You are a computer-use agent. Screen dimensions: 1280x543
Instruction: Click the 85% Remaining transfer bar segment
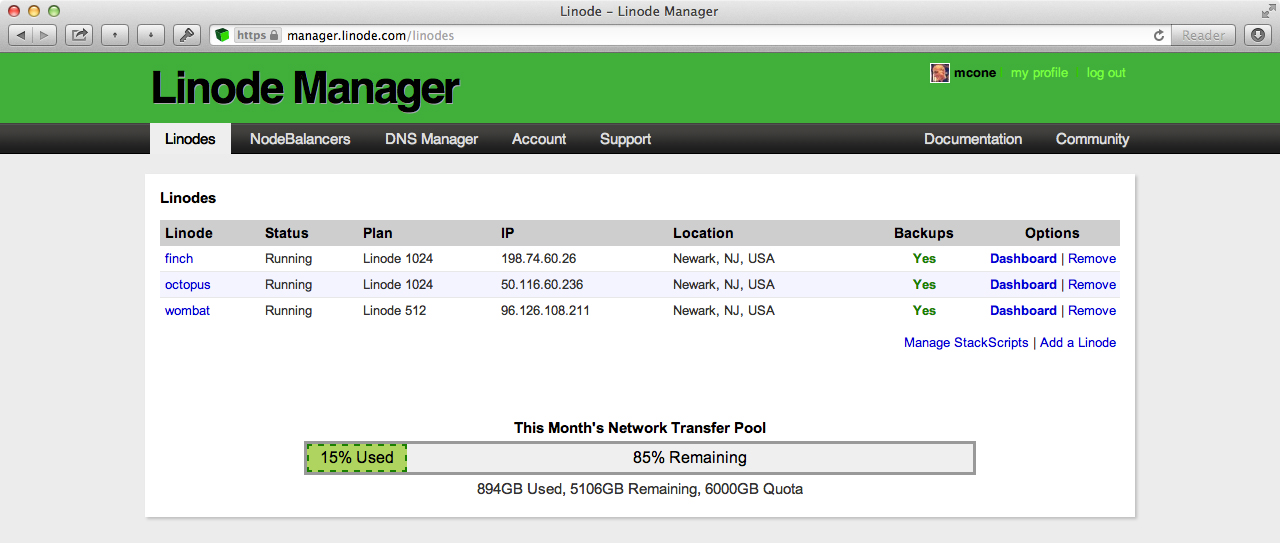pyautogui.click(x=690, y=458)
